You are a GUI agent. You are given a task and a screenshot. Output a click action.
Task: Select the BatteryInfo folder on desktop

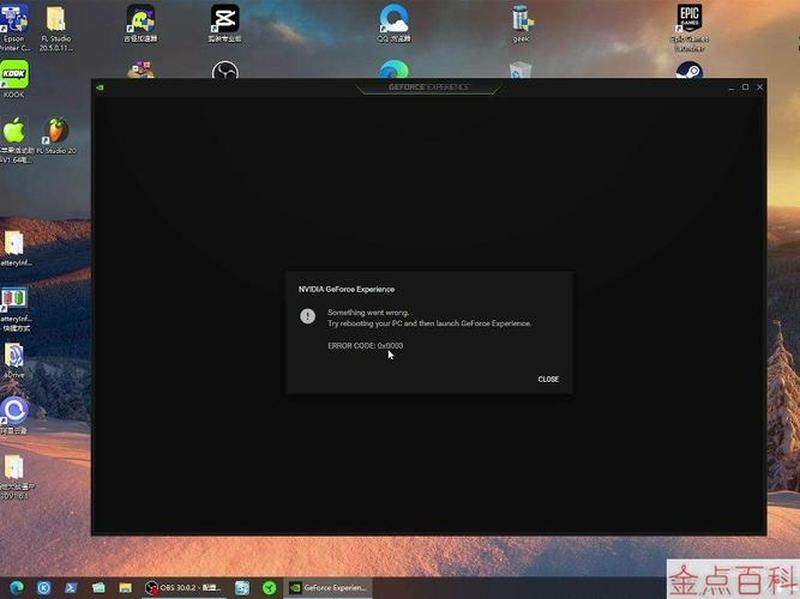pos(14,248)
